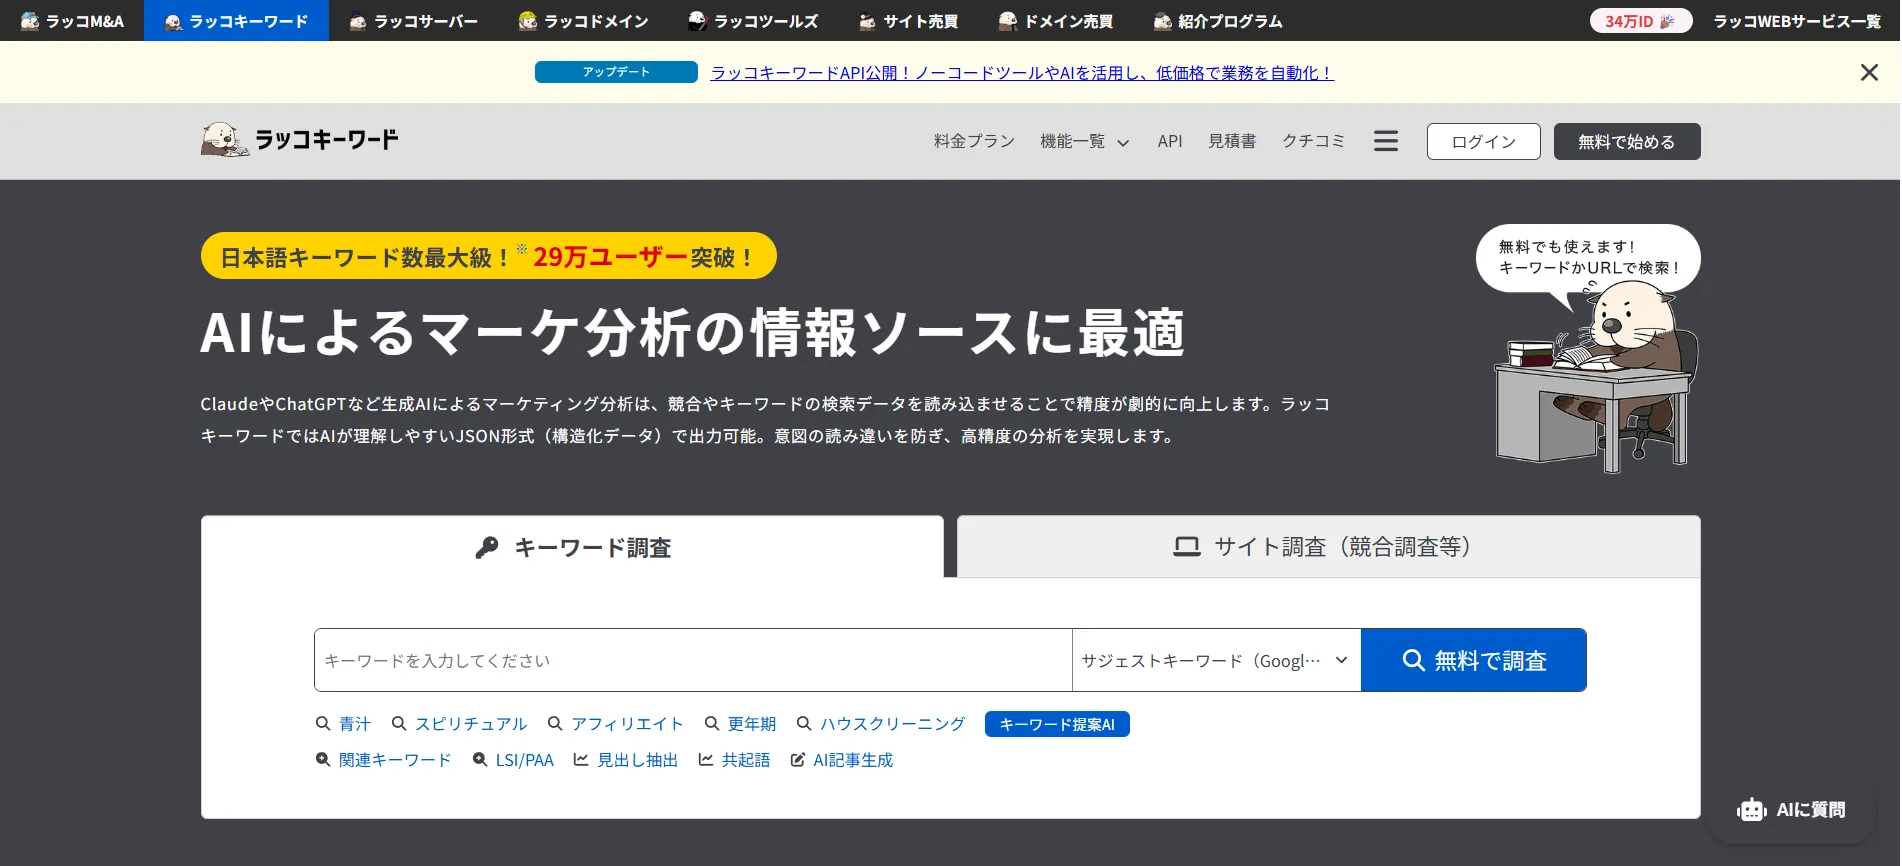Click the 29万ユーザー突破 yellow banner
The width and height of the screenshot is (1902, 866).
[489, 256]
